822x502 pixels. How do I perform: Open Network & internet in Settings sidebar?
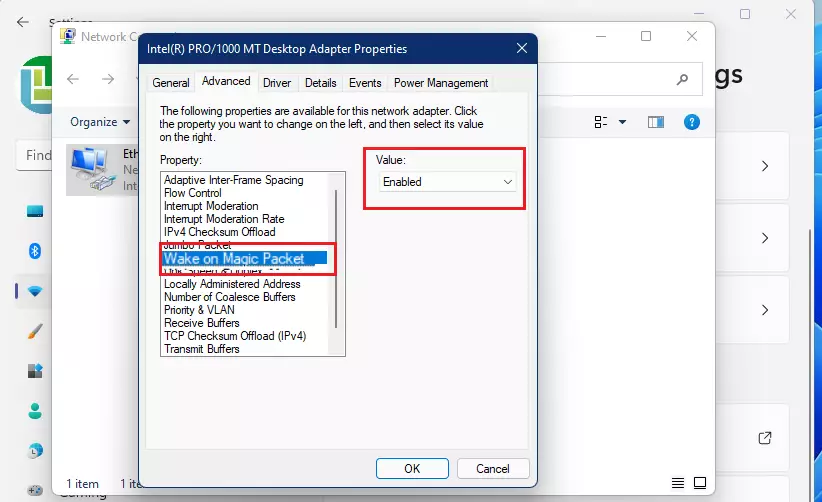pyautogui.click(x=35, y=291)
